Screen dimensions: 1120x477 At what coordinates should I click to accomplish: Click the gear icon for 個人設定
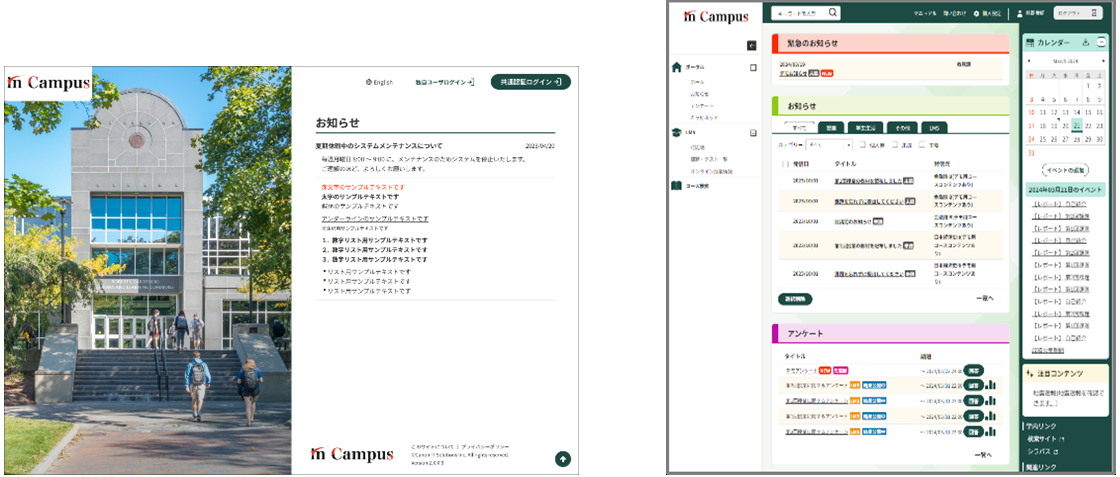976,14
